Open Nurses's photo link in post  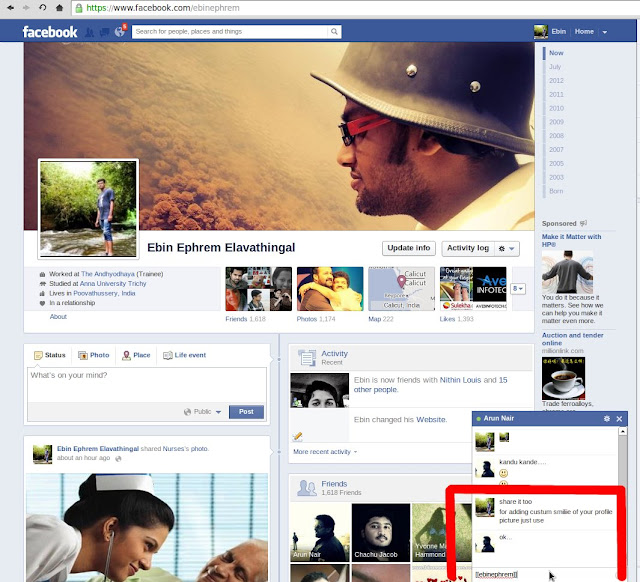[185, 449]
